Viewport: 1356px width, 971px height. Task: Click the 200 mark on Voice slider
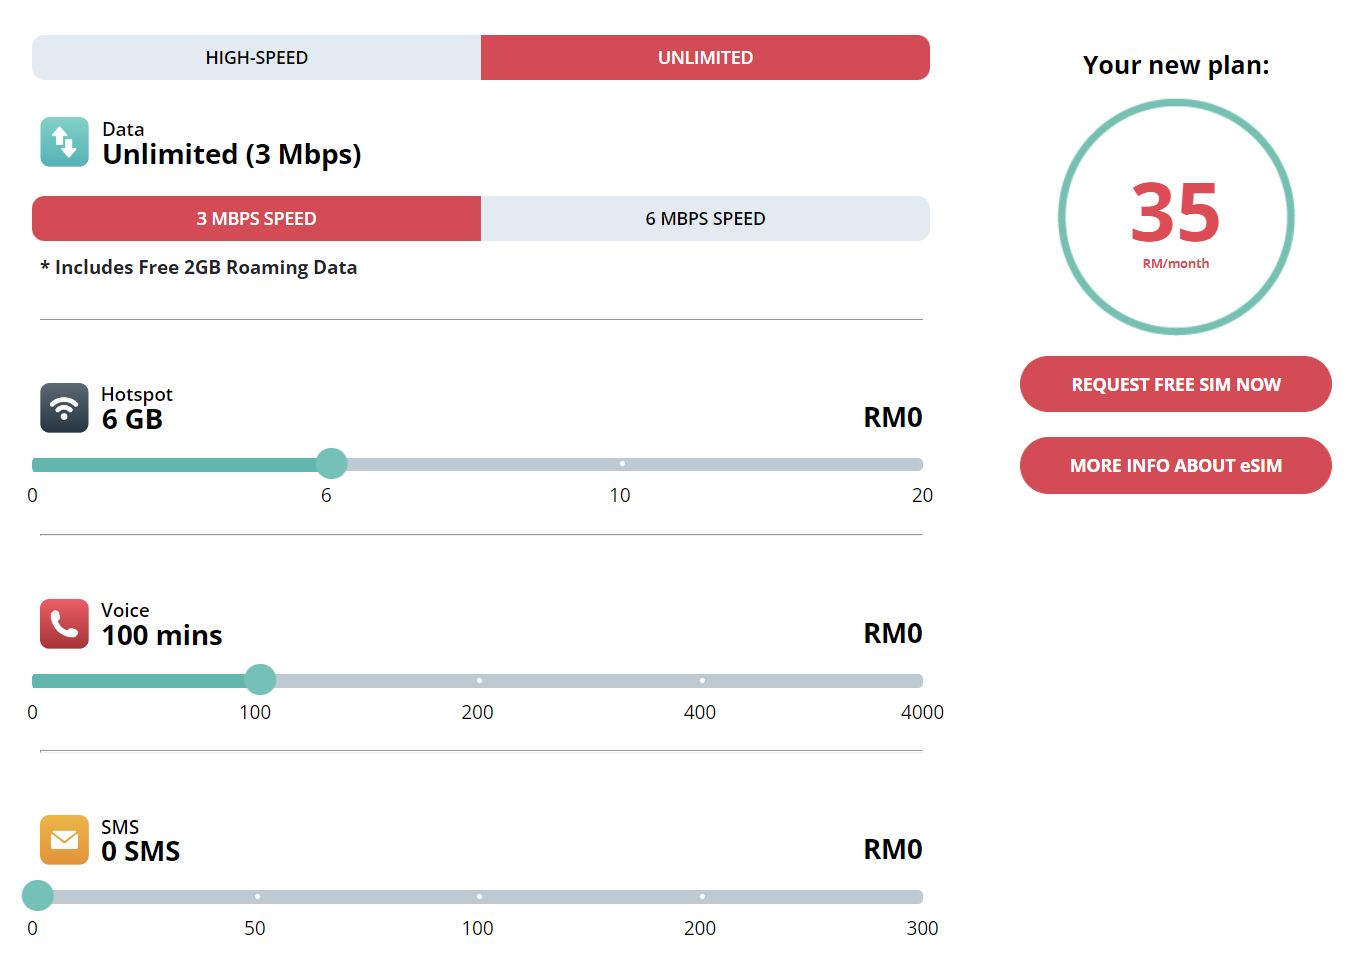(478, 679)
